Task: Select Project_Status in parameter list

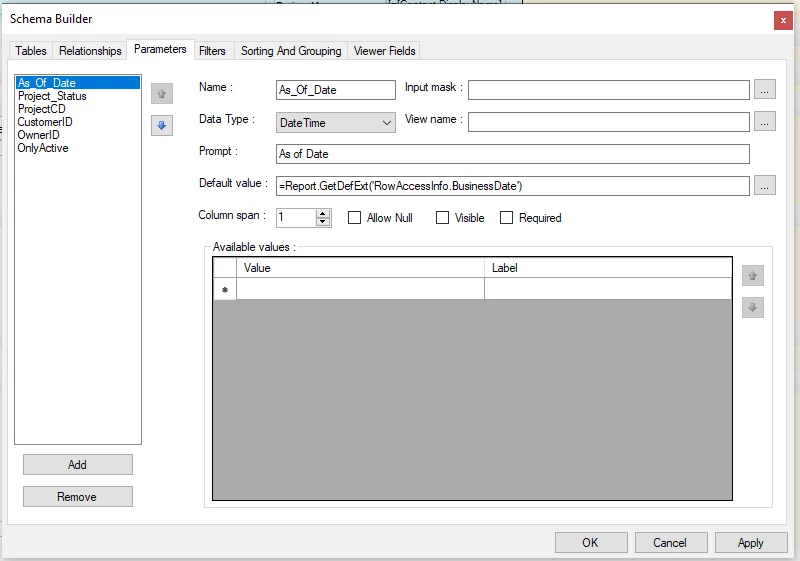Action: 78,96
